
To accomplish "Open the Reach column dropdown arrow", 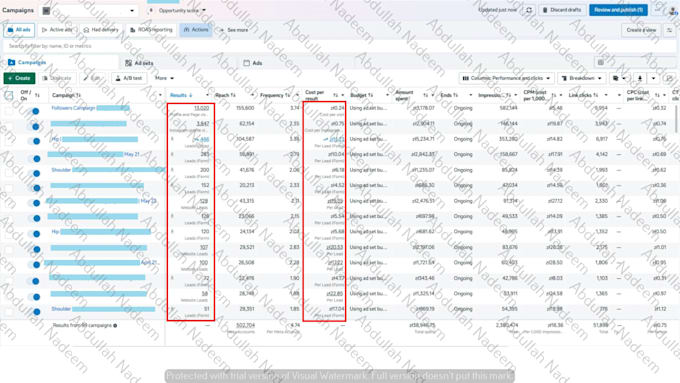I will (x=252, y=95).
